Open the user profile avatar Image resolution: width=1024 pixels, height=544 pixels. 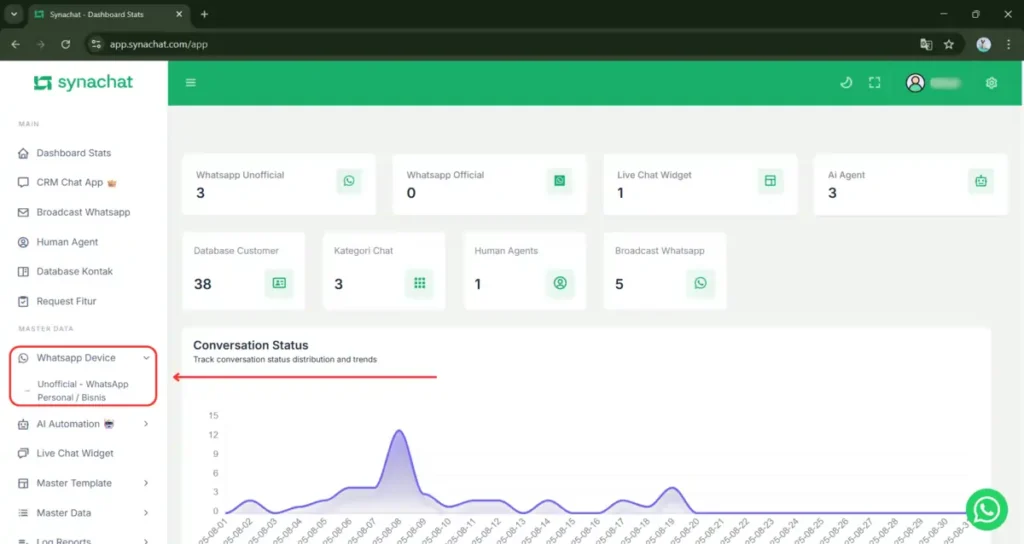[915, 83]
